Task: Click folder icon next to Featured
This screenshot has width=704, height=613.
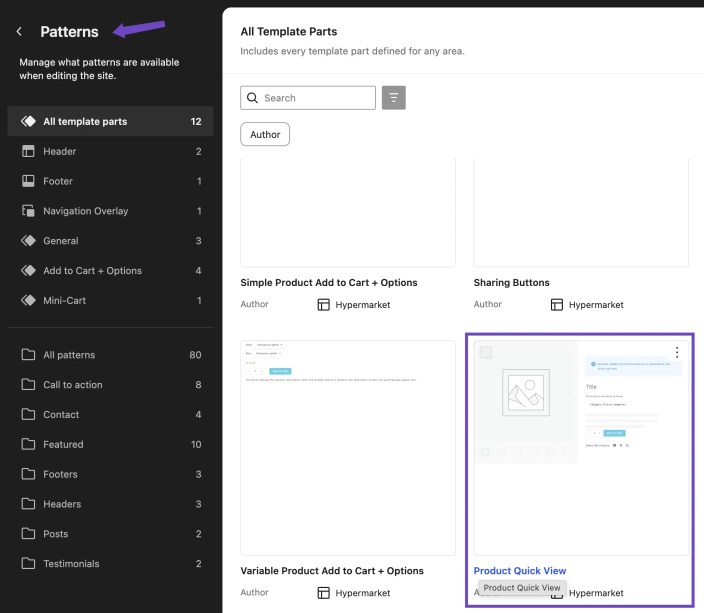Action: click(x=28, y=444)
